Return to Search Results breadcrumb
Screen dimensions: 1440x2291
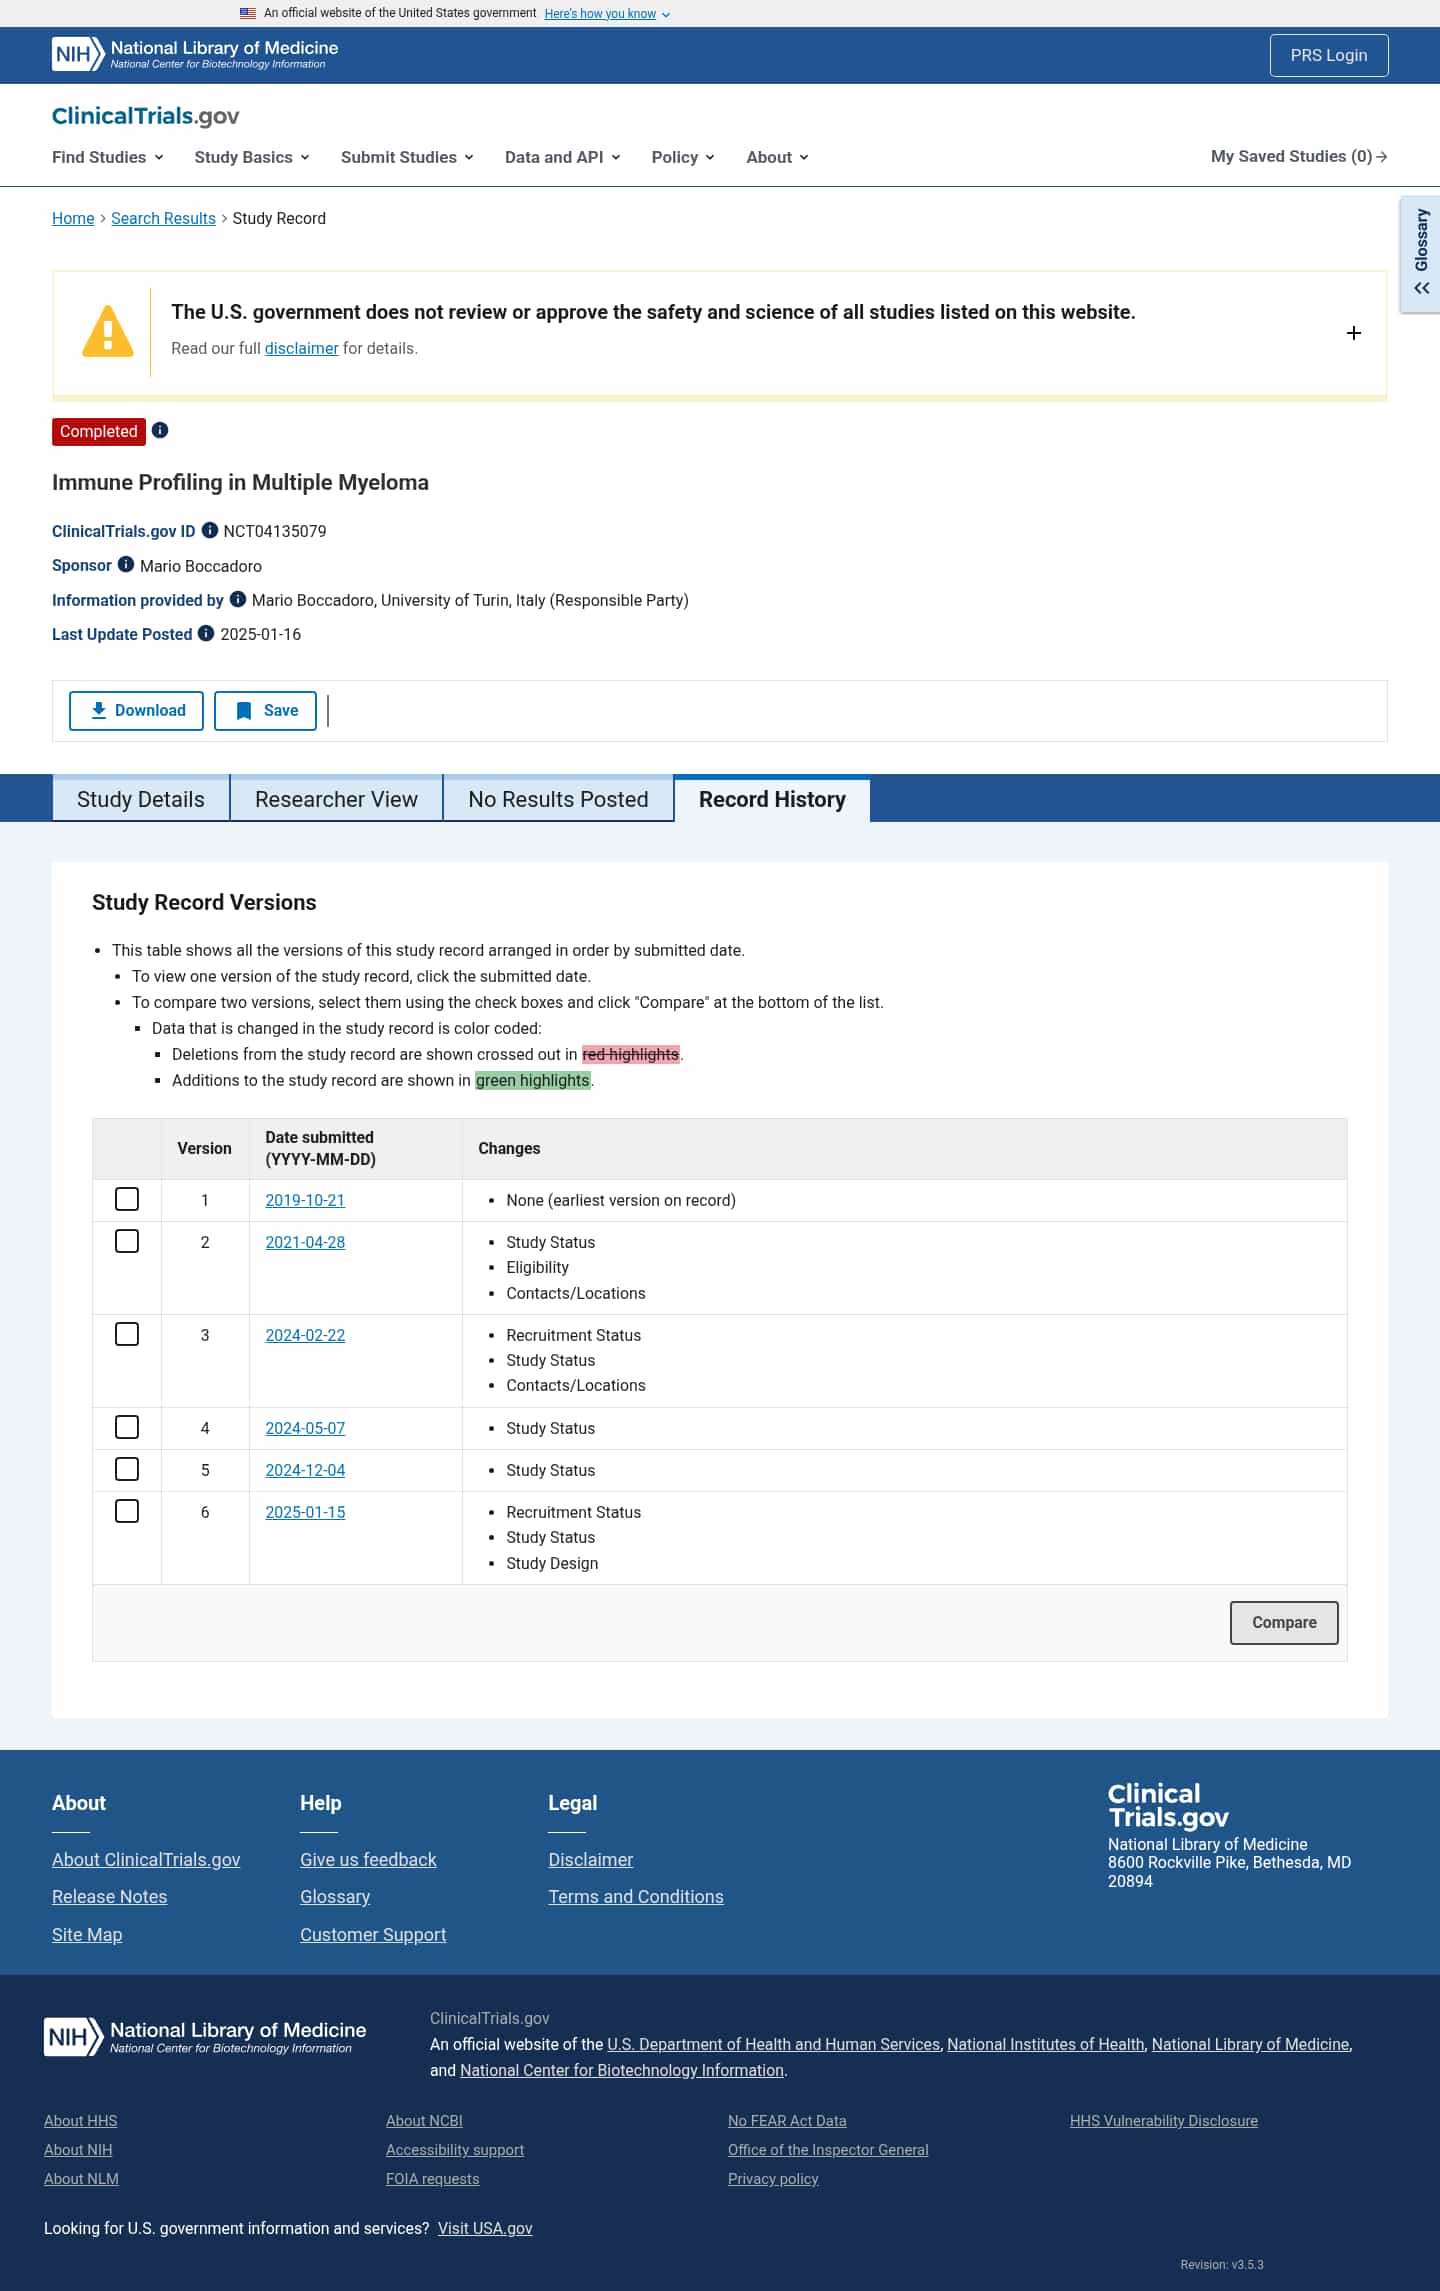pos(163,218)
